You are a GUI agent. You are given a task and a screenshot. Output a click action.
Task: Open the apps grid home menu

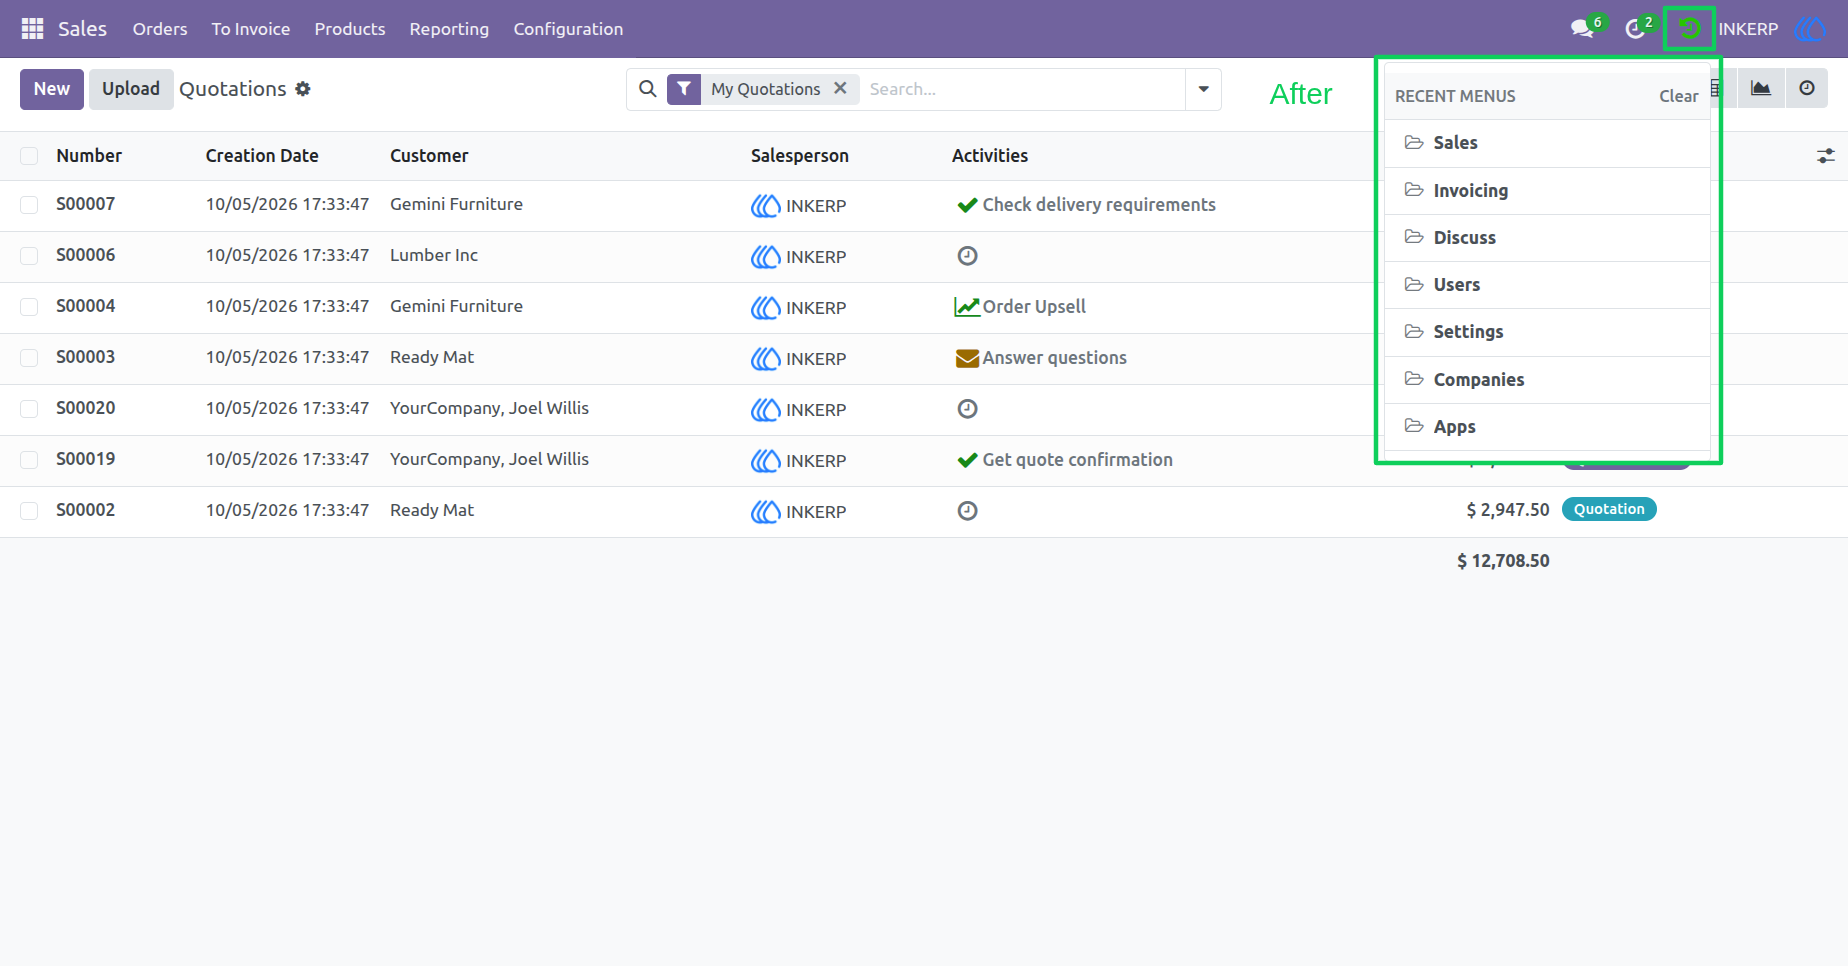point(32,29)
